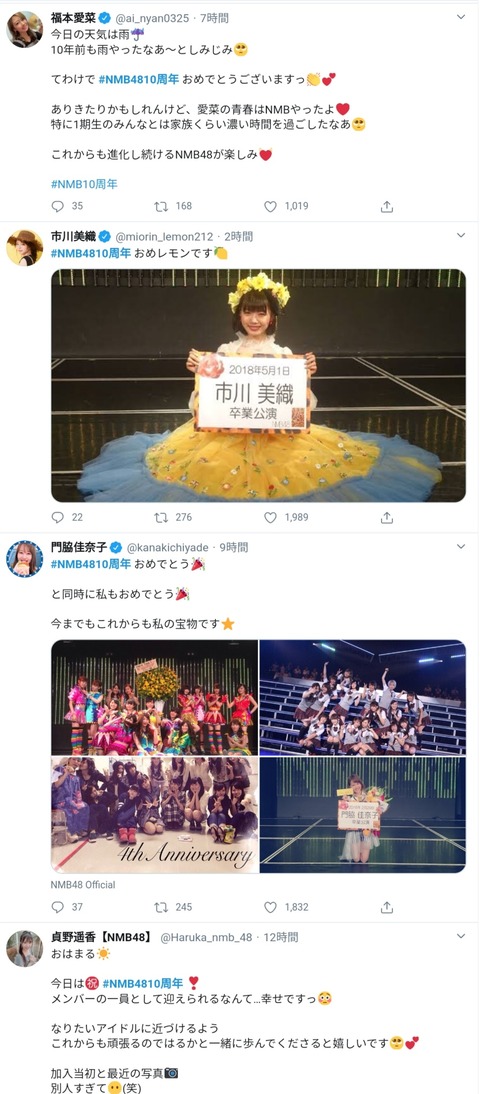Open the #NMB4810周年 hashtag in 貞野遥香's tweet

point(143,982)
